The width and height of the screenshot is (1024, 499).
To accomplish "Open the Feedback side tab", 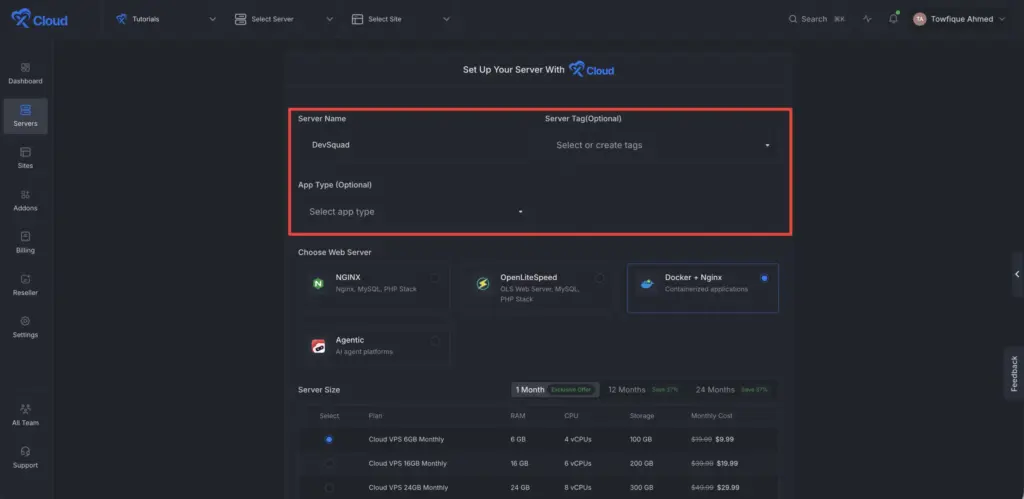I will [1014, 373].
